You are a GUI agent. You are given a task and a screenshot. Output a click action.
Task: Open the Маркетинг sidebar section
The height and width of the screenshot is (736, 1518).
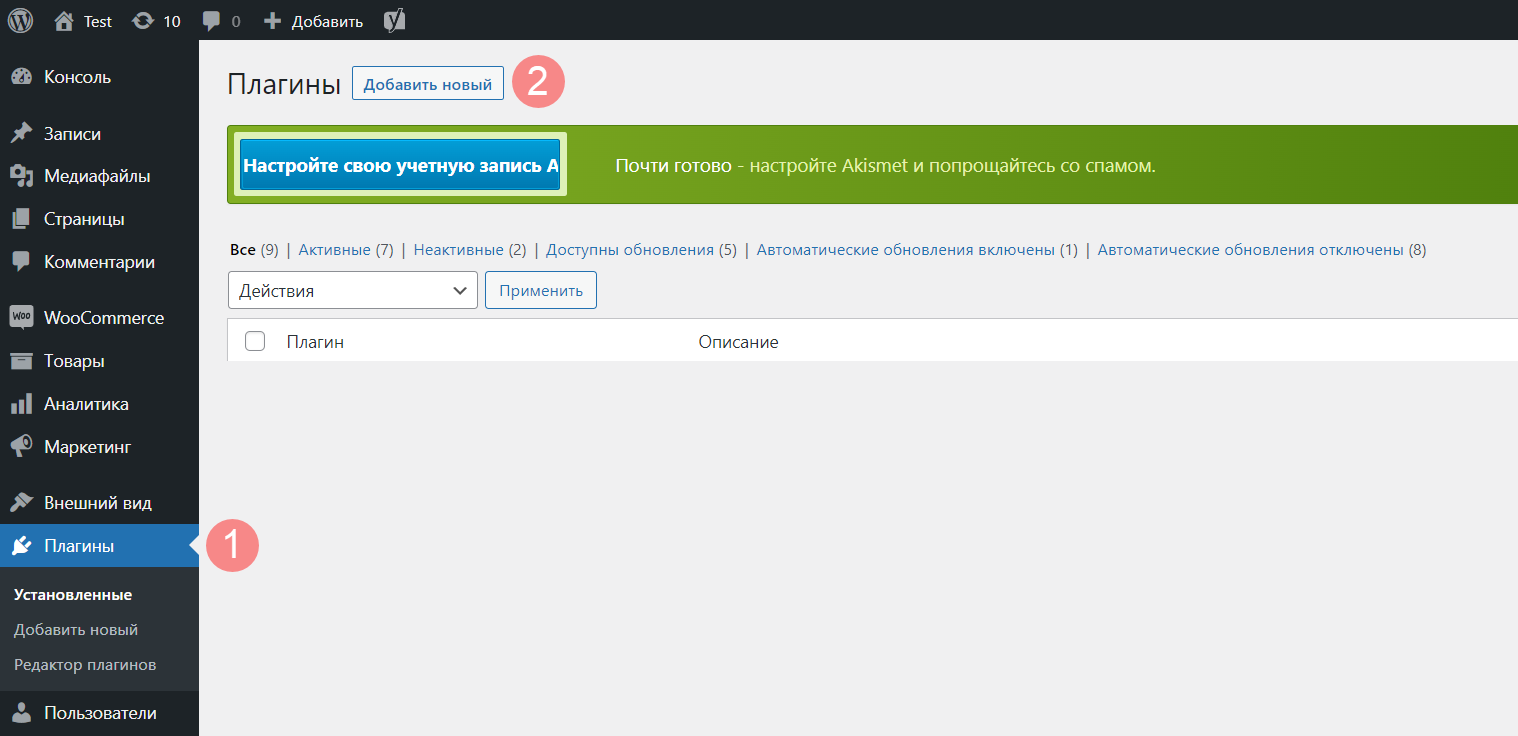[87, 447]
